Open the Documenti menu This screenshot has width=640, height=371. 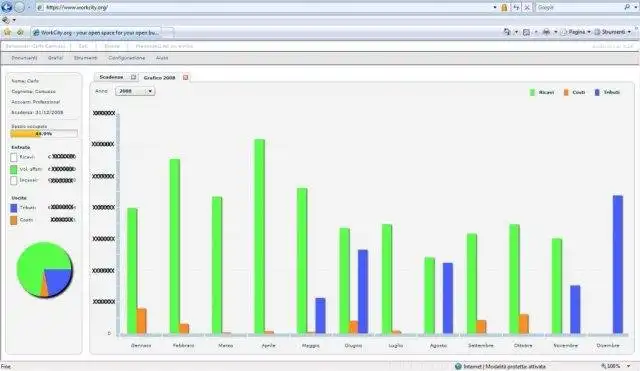point(24,58)
